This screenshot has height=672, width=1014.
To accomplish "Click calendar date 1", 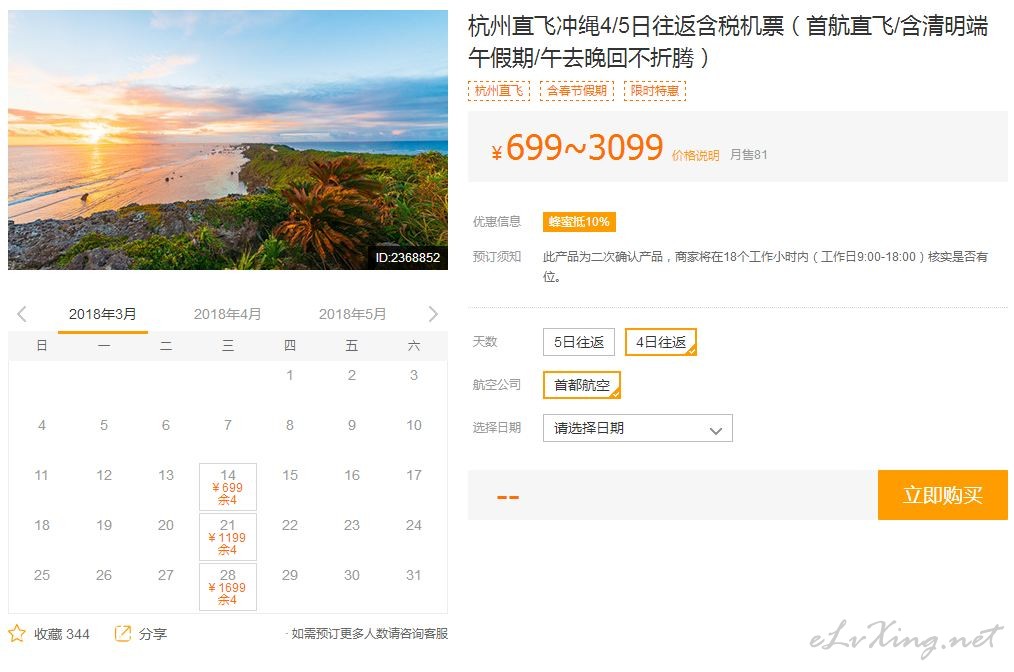I will click(290, 375).
